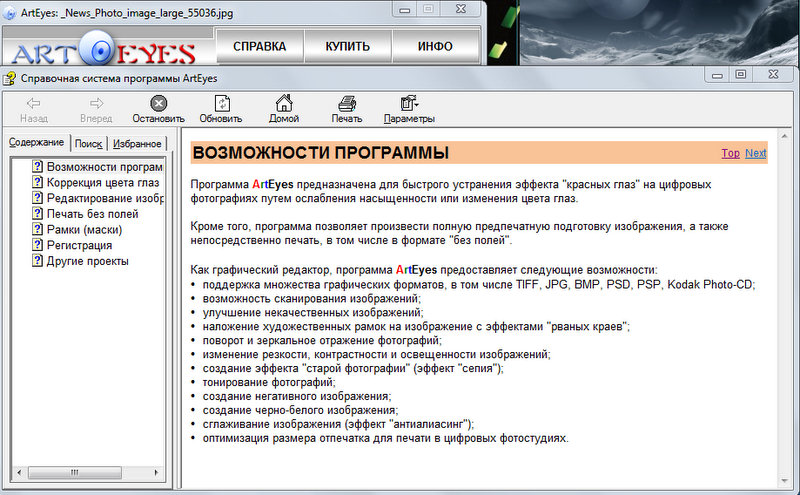
Task: Click the Назад back arrow icon
Action: (x=34, y=104)
